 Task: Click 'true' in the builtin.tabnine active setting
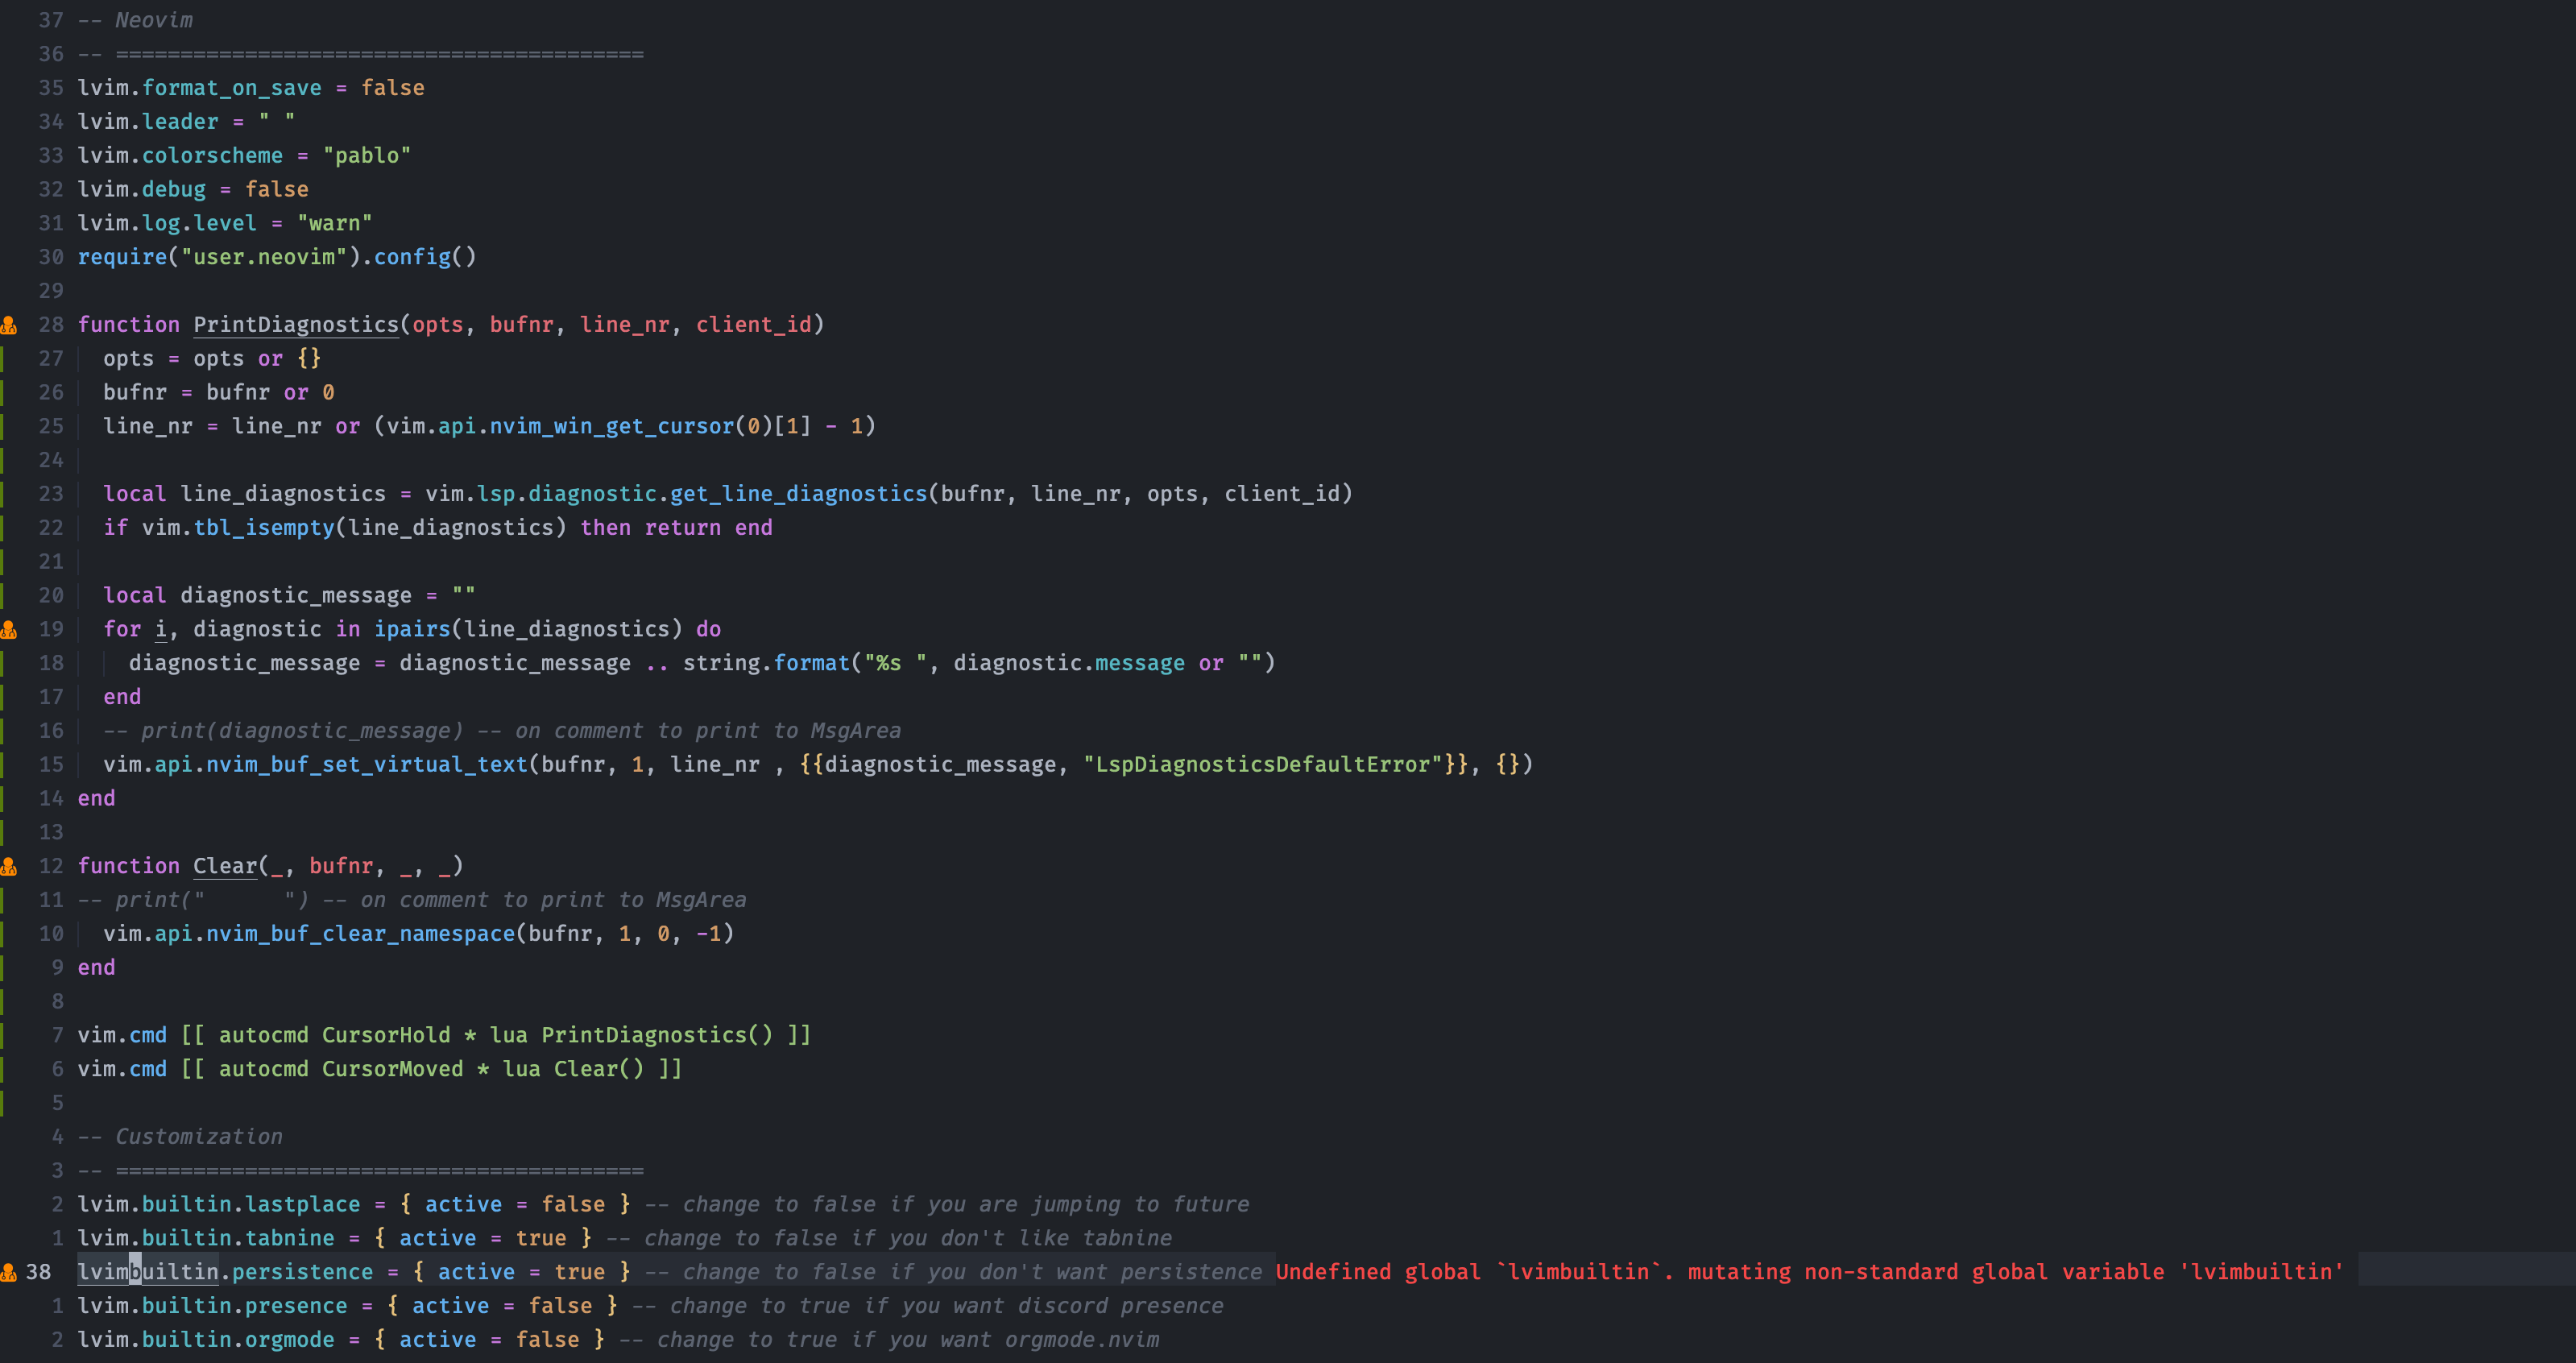(x=540, y=1239)
